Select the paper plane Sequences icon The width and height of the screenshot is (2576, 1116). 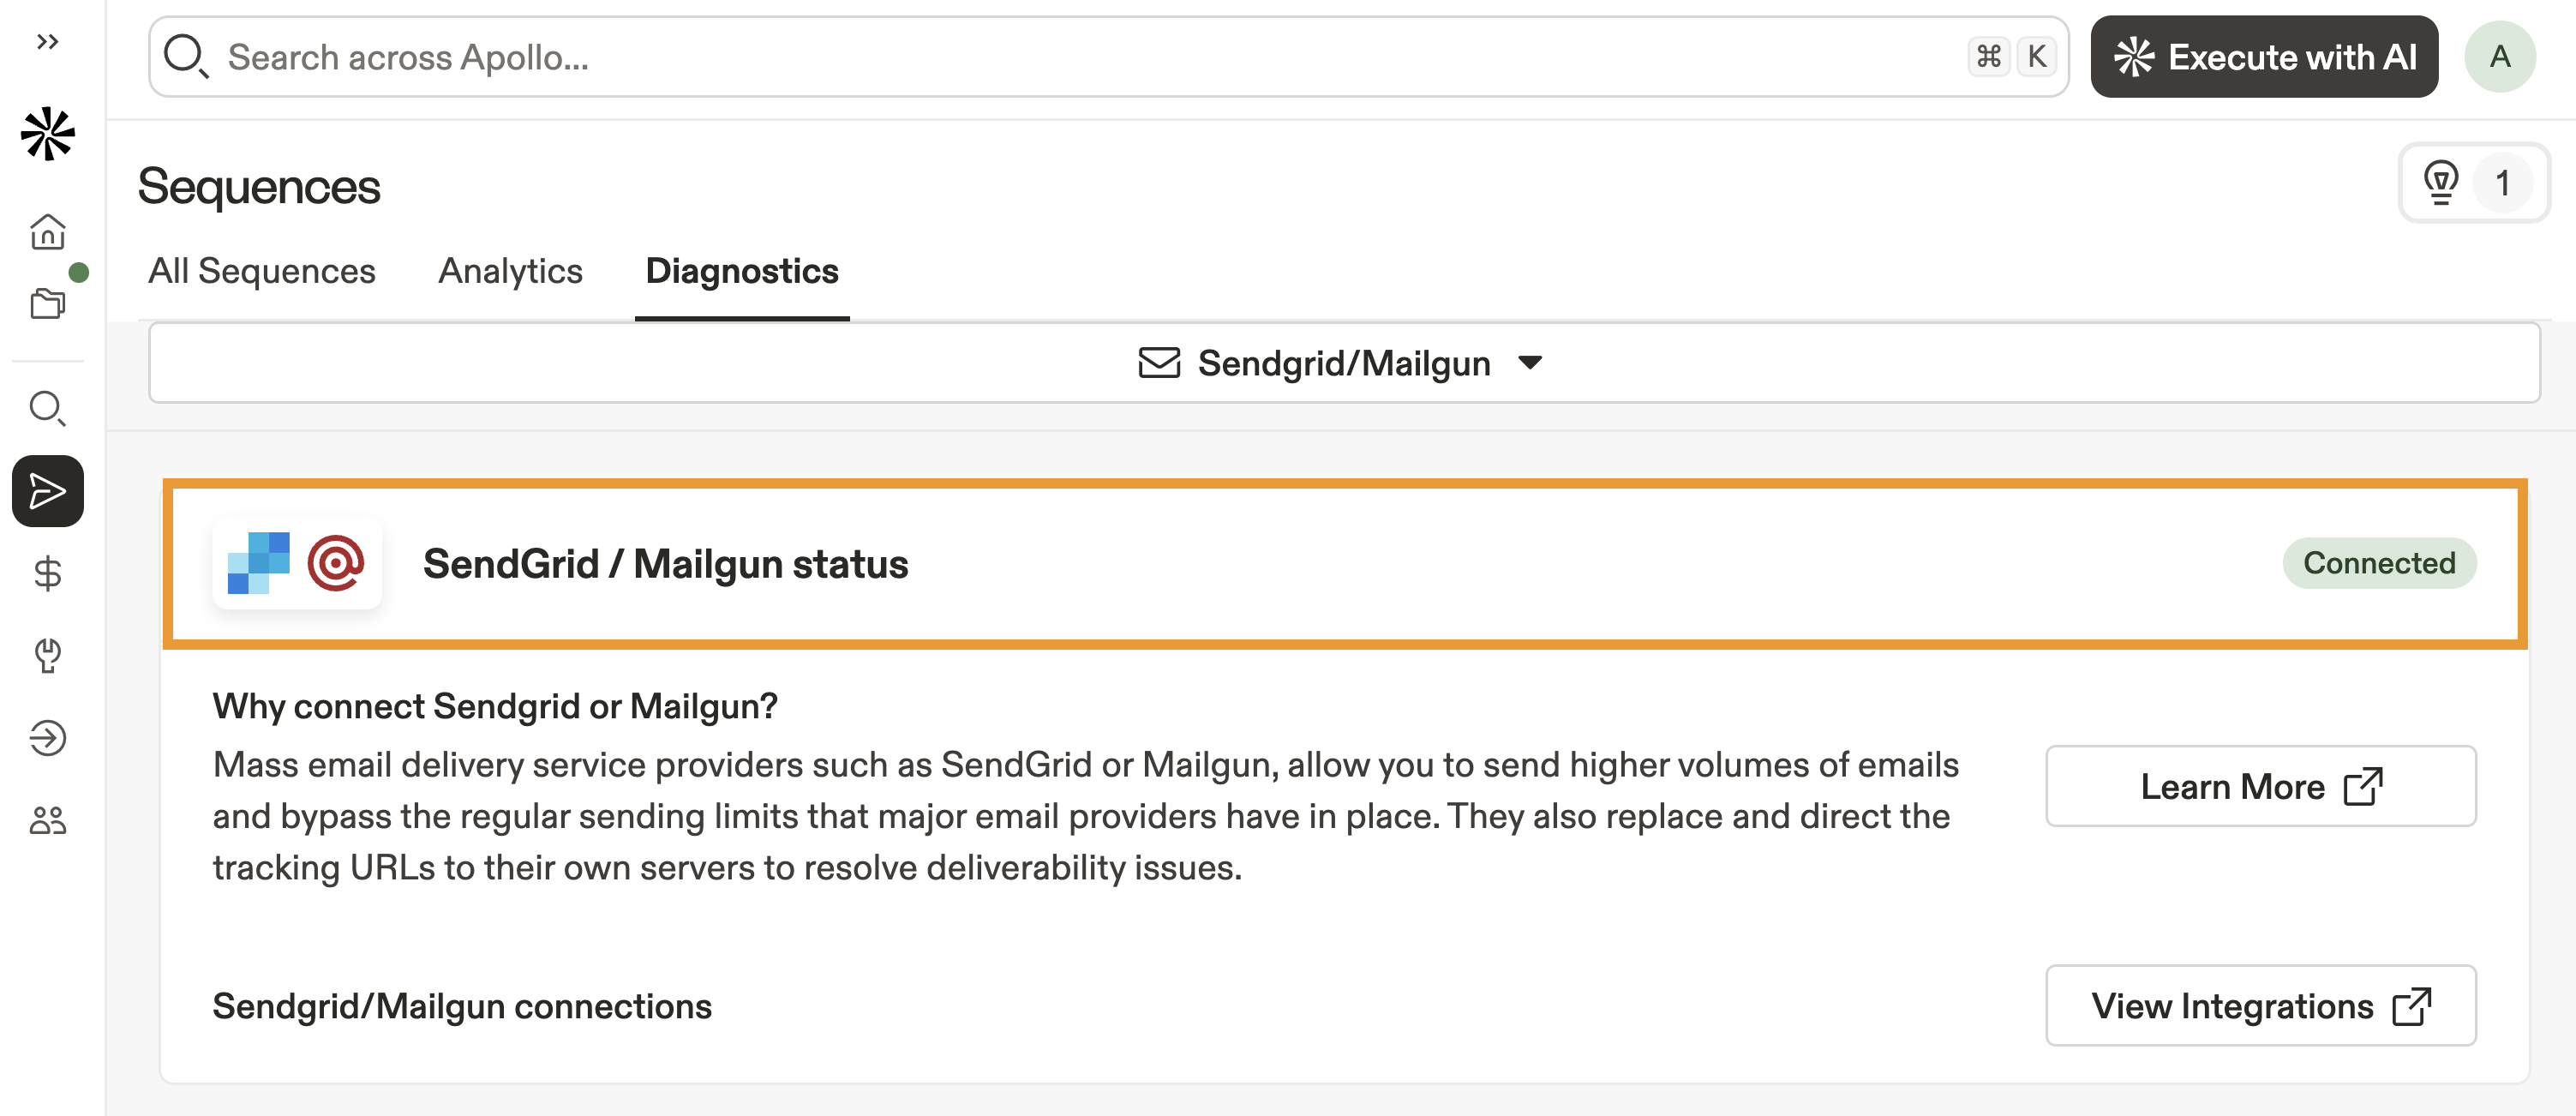pyautogui.click(x=48, y=491)
